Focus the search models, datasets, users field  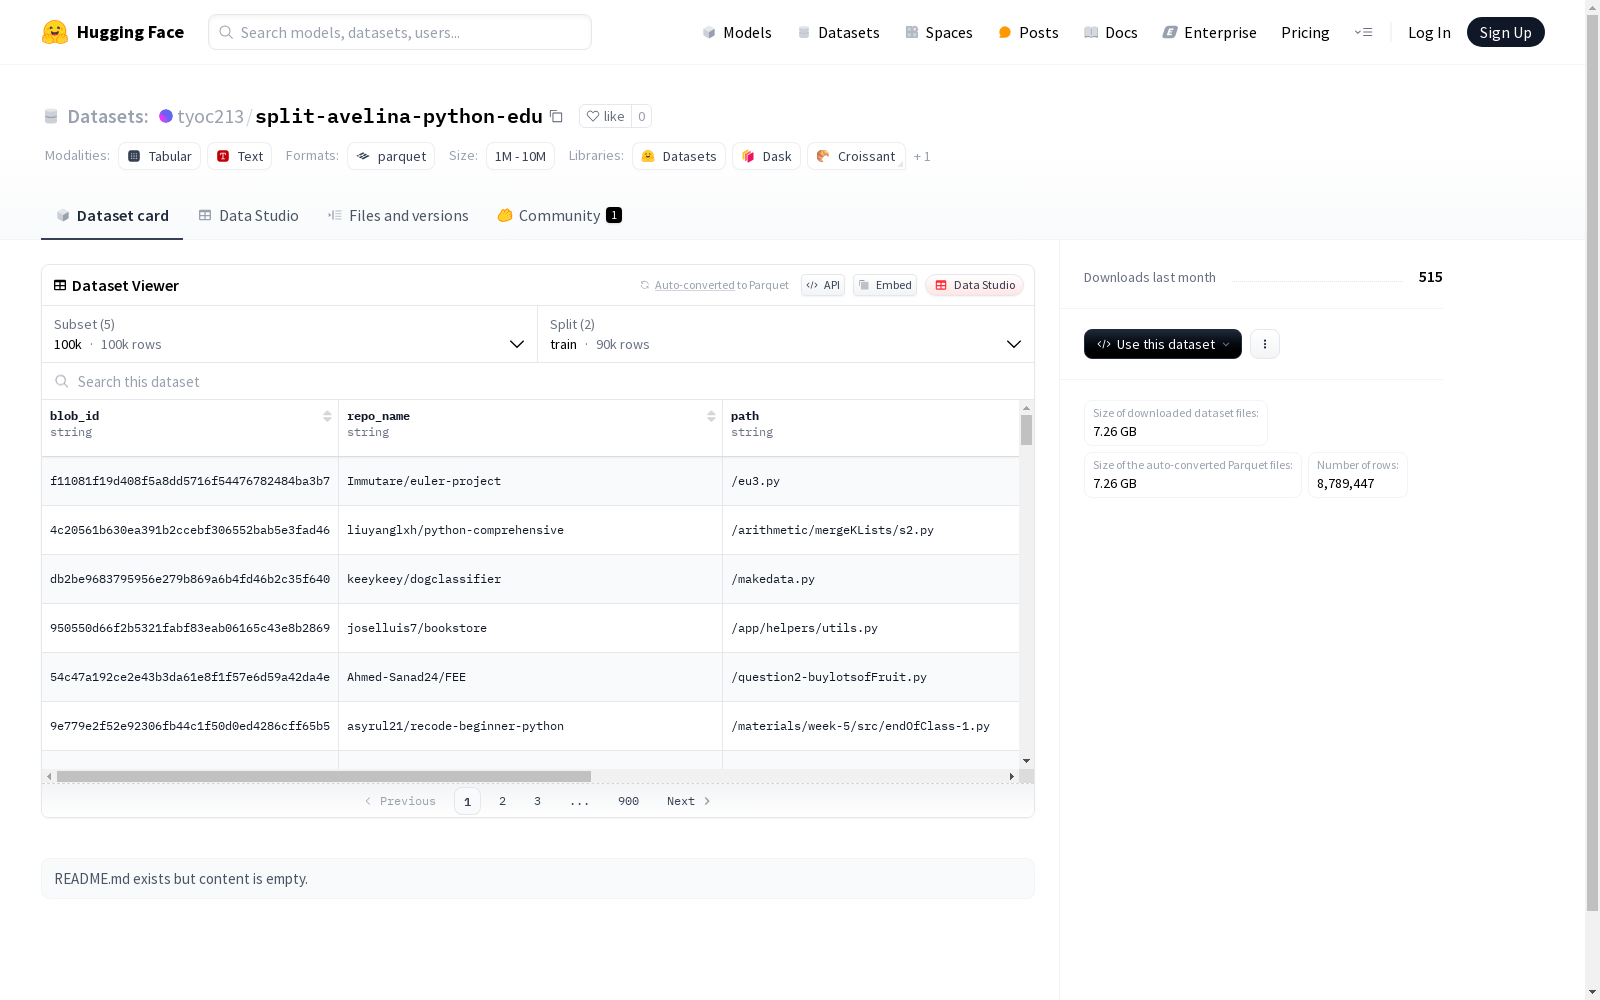tap(400, 32)
